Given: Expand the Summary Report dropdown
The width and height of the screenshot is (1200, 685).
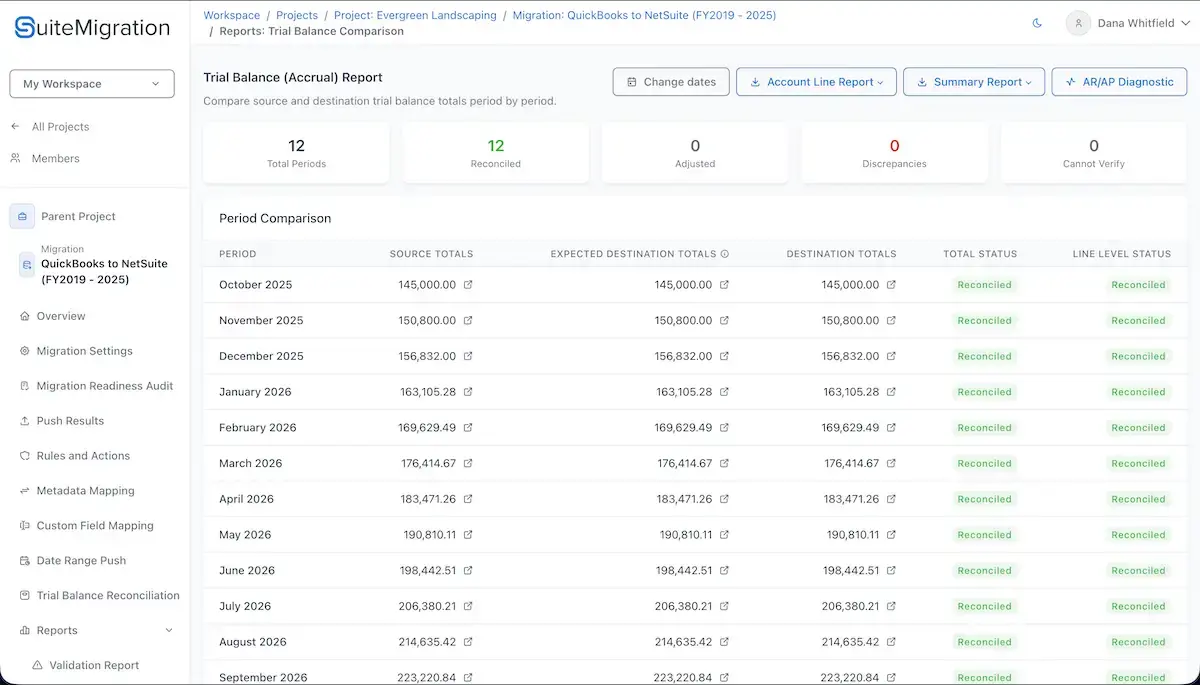Looking at the screenshot, I should 974,82.
